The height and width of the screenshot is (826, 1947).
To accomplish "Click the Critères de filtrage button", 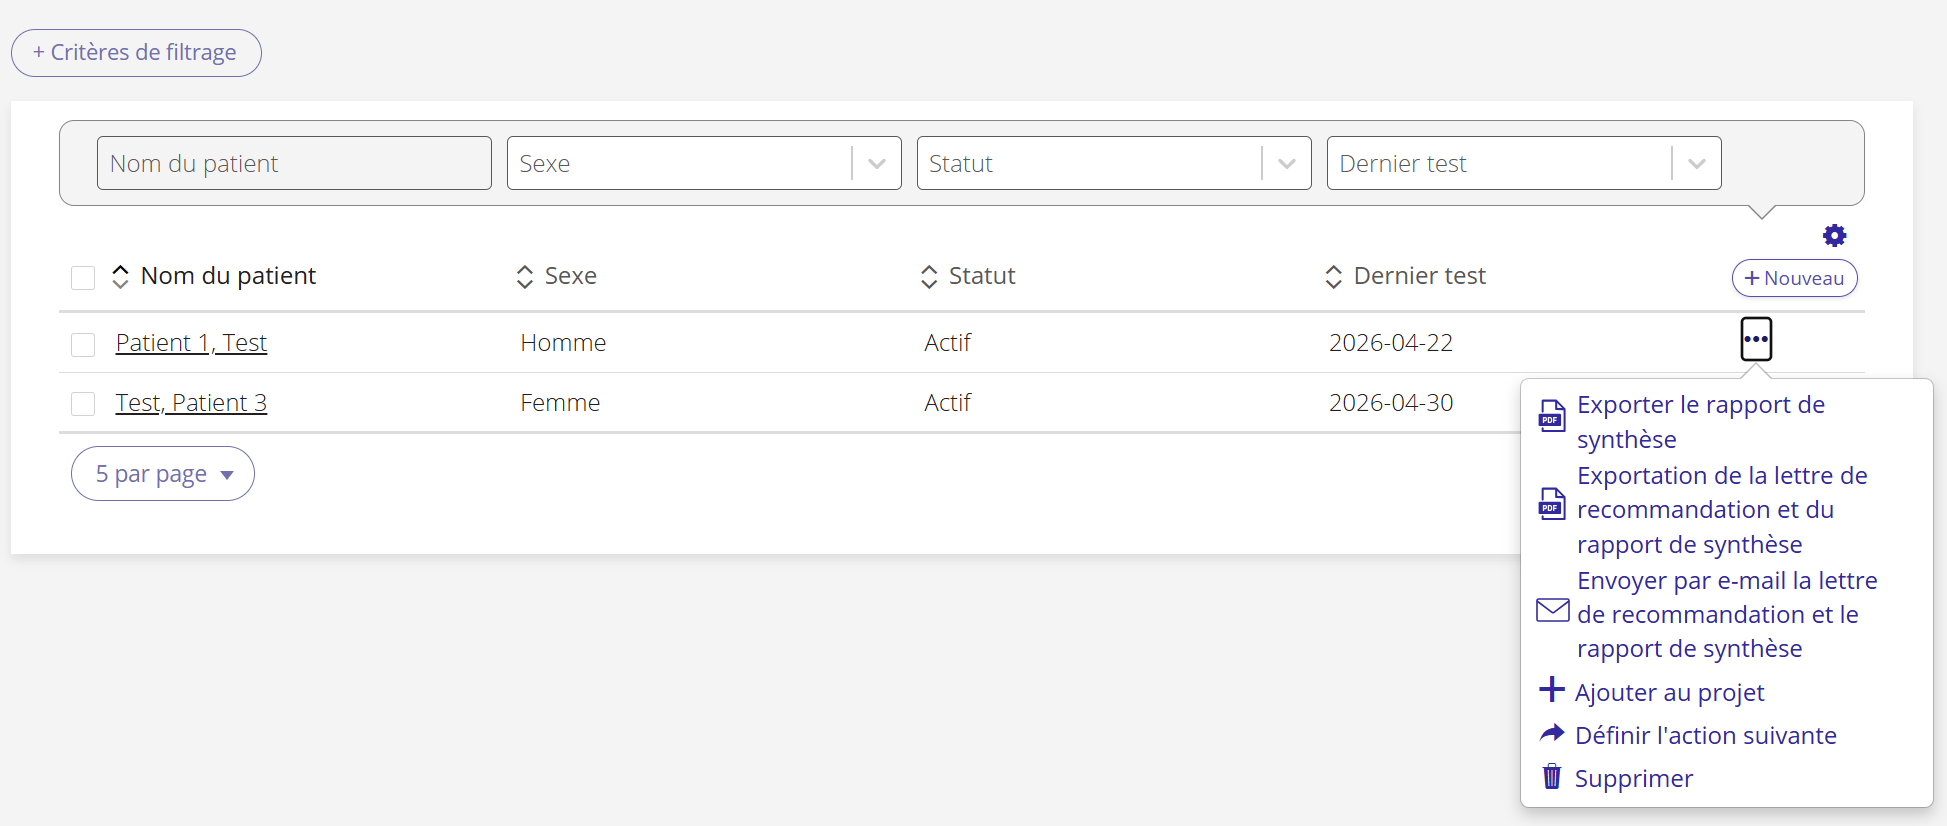I will click(x=136, y=53).
